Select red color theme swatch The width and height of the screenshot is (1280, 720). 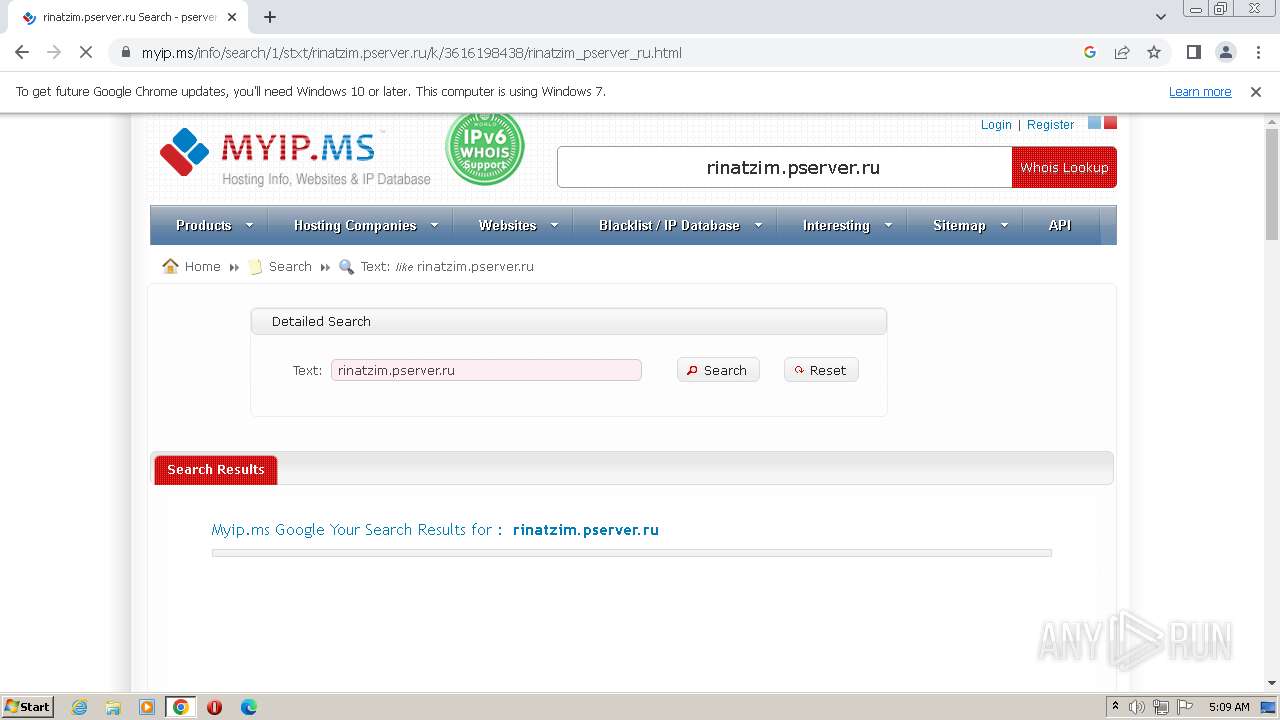[x=1110, y=123]
